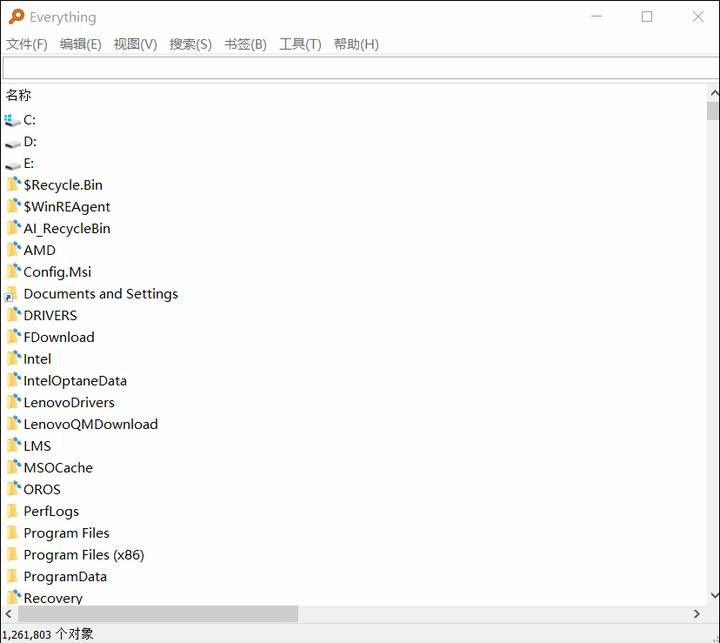Image resolution: width=720 pixels, height=643 pixels.
Task: Open the 帮助(H) menu
Action: (x=356, y=44)
